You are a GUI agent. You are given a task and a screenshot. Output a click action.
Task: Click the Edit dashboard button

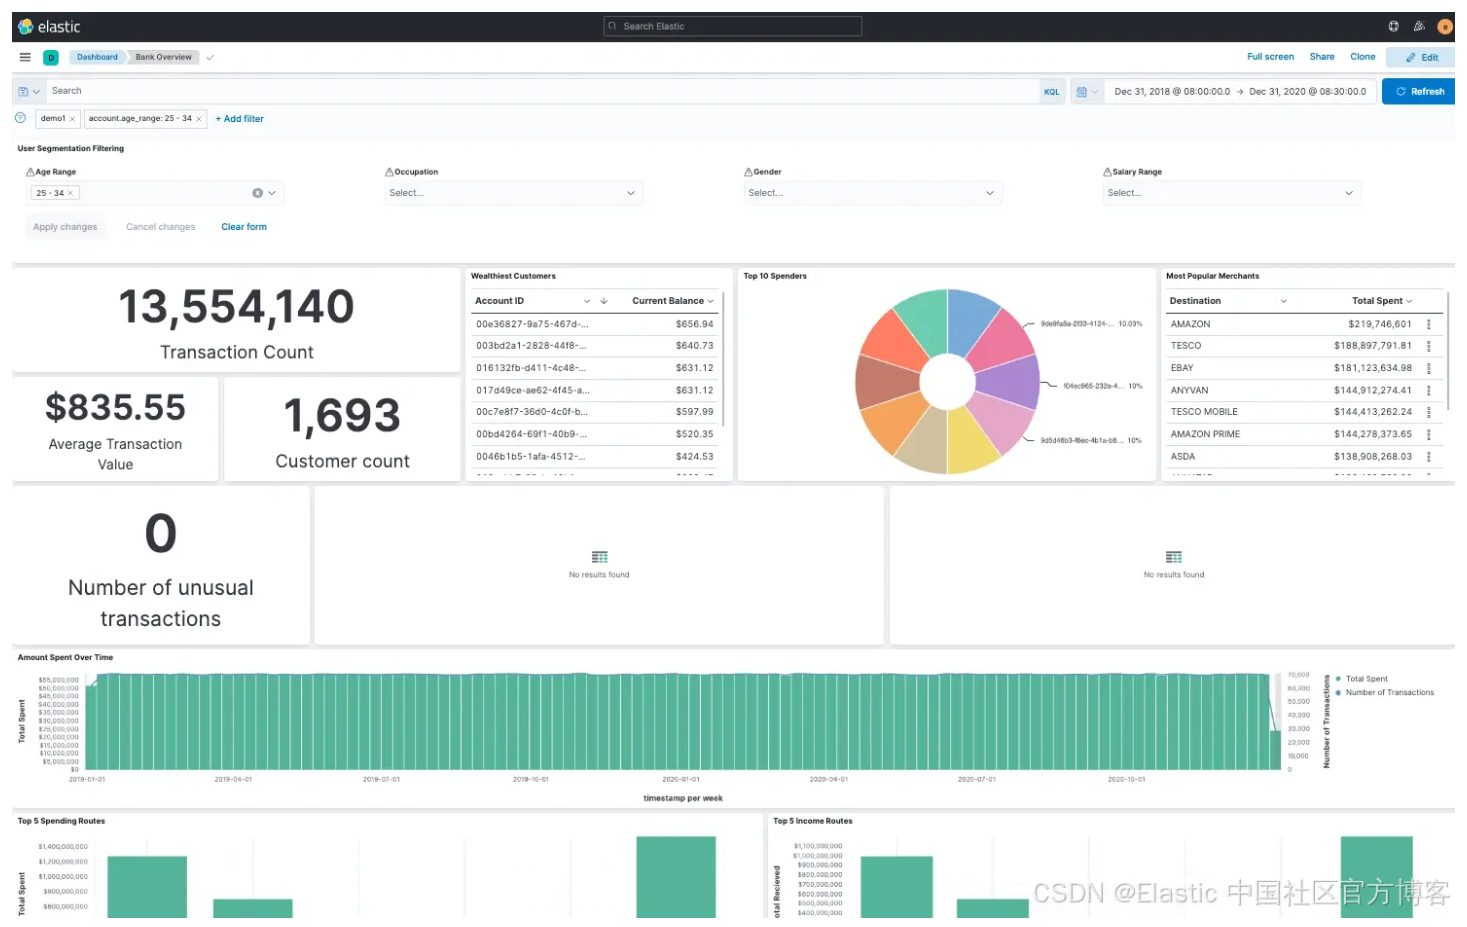coord(1420,58)
